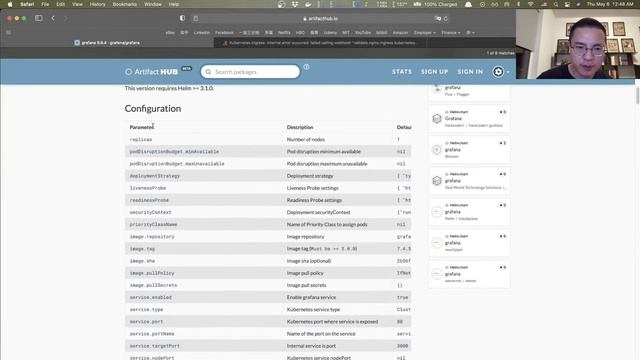Toggle Safari sidebar button
This screenshot has width=640, height=360.
click(x=39, y=18)
